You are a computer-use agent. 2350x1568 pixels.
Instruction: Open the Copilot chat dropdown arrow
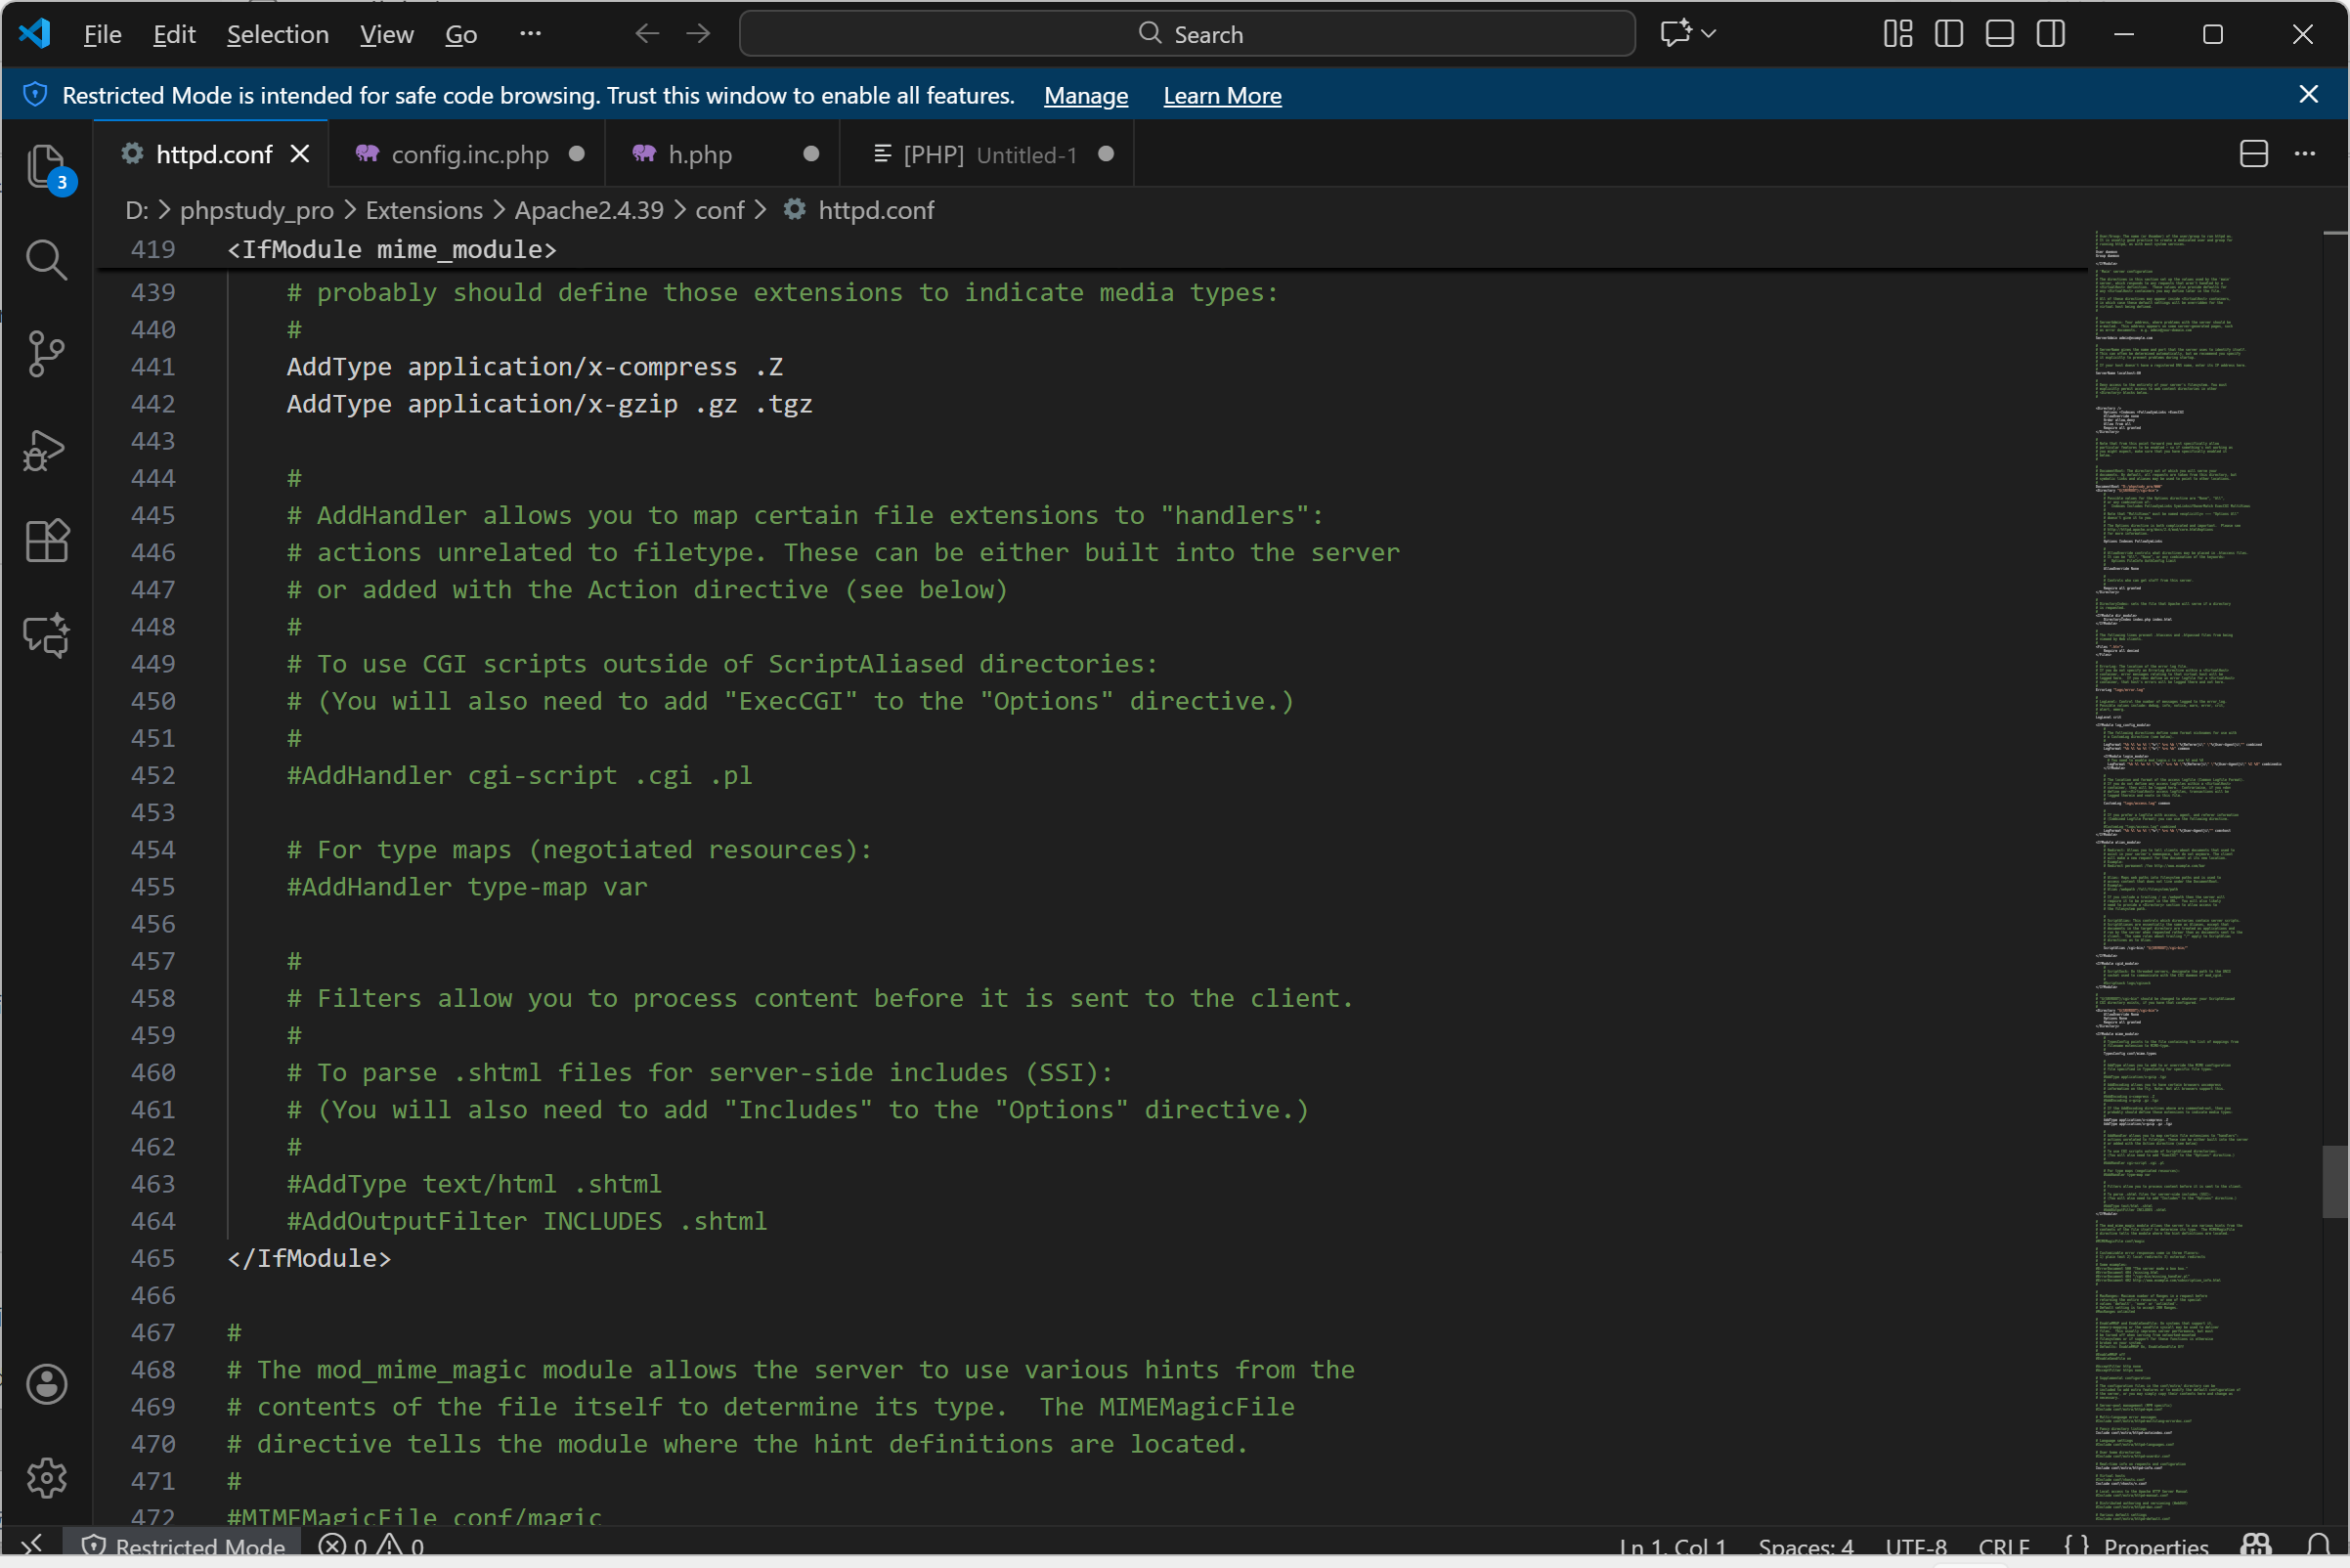[1708, 34]
